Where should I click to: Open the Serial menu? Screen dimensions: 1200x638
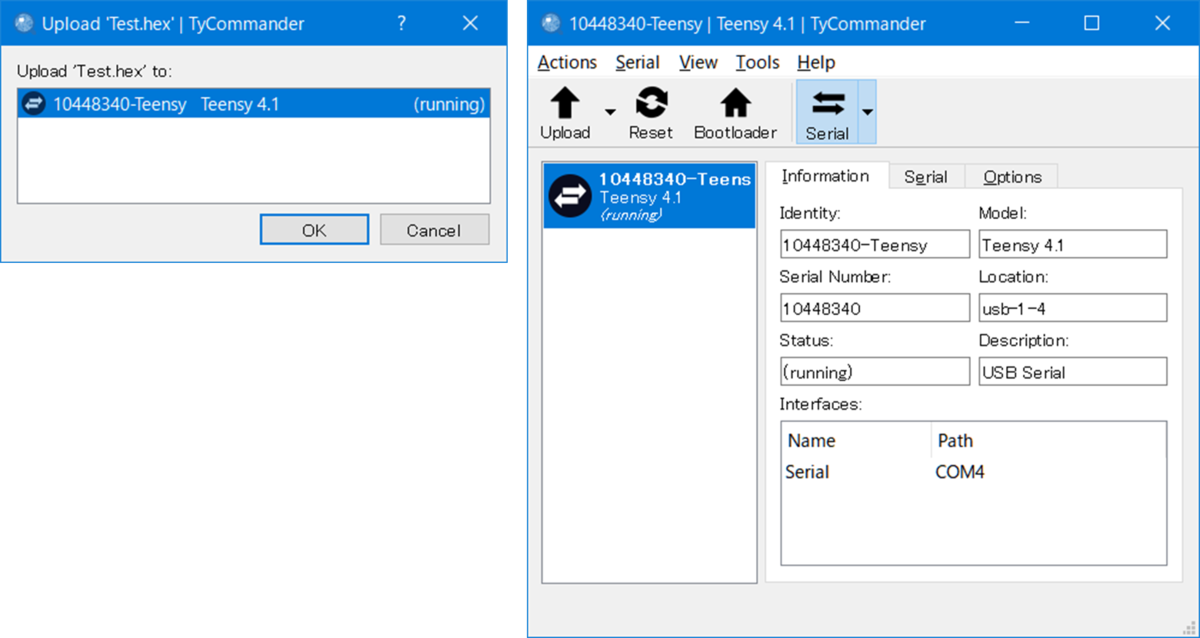point(637,62)
